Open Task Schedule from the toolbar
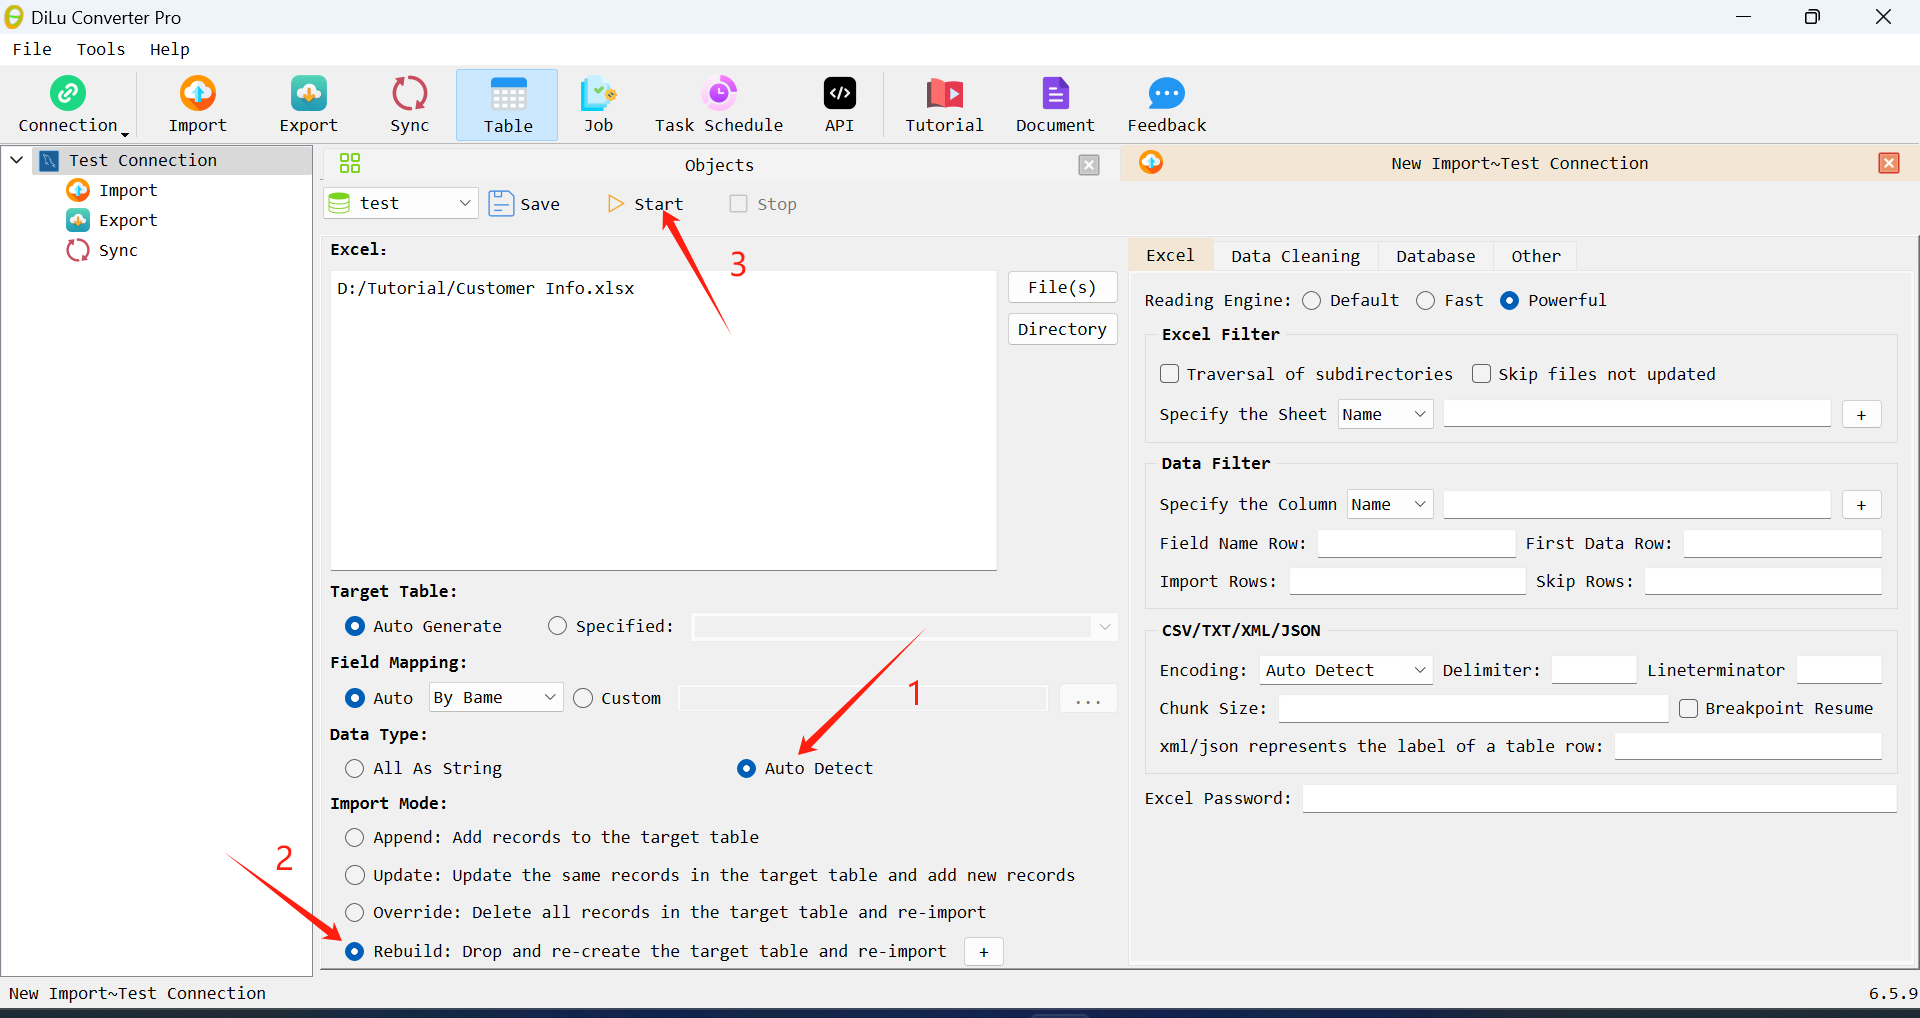This screenshot has height=1018, width=1920. pyautogui.click(x=719, y=93)
